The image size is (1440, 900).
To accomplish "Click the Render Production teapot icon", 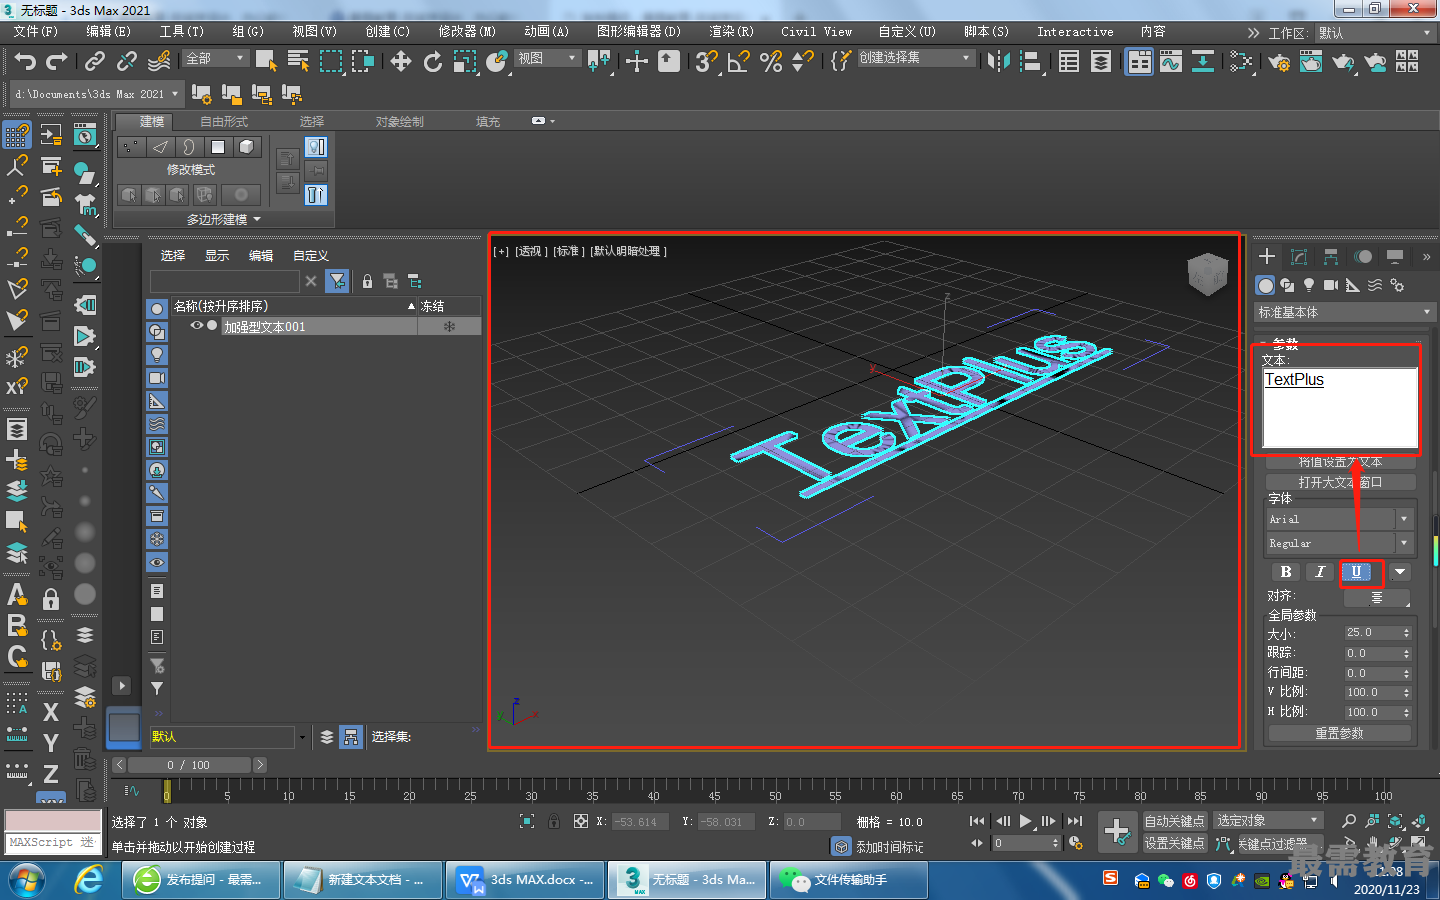I will point(1343,62).
